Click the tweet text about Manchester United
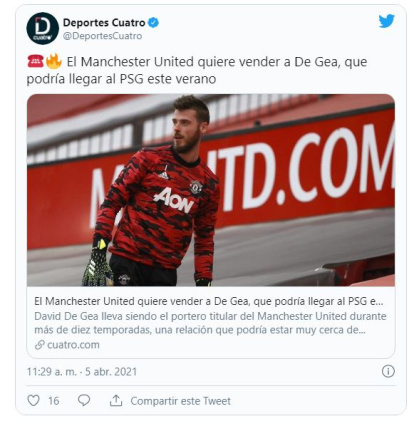 [x=197, y=70]
